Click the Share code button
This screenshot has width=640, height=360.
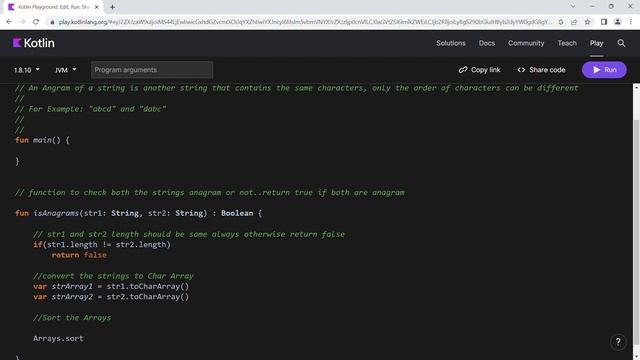tap(541, 70)
